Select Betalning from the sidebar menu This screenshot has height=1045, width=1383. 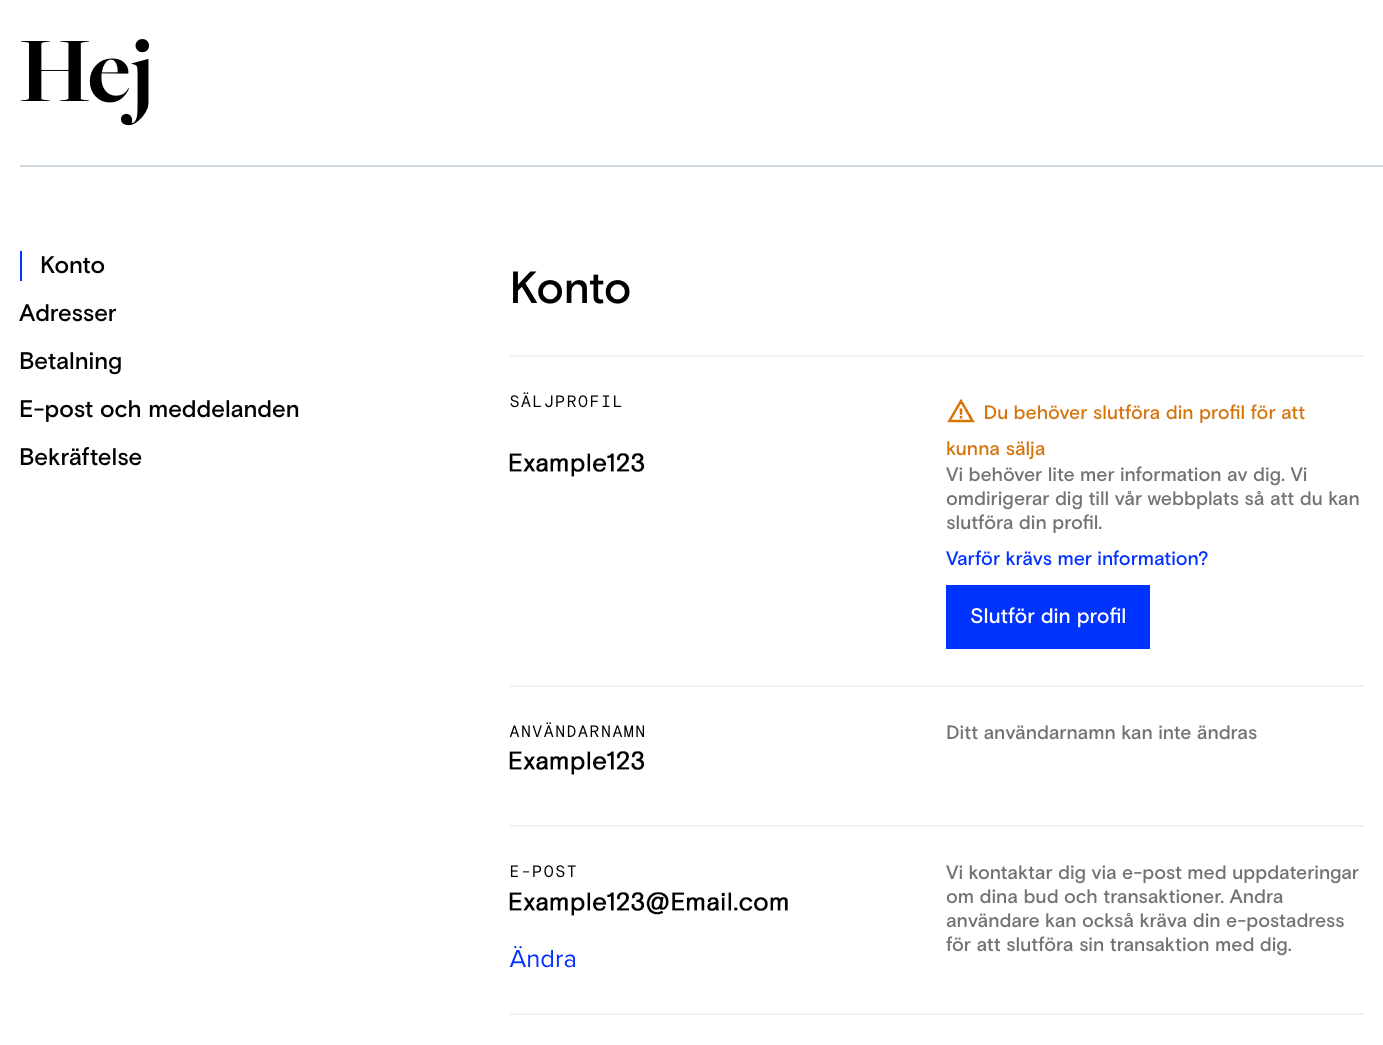click(x=71, y=361)
